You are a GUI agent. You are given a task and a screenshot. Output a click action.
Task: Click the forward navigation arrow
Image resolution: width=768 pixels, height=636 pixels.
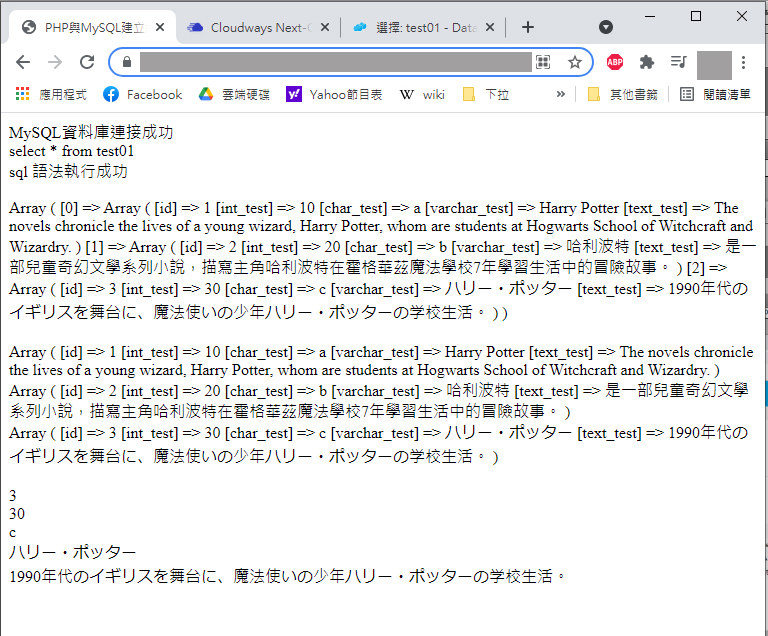[55, 62]
